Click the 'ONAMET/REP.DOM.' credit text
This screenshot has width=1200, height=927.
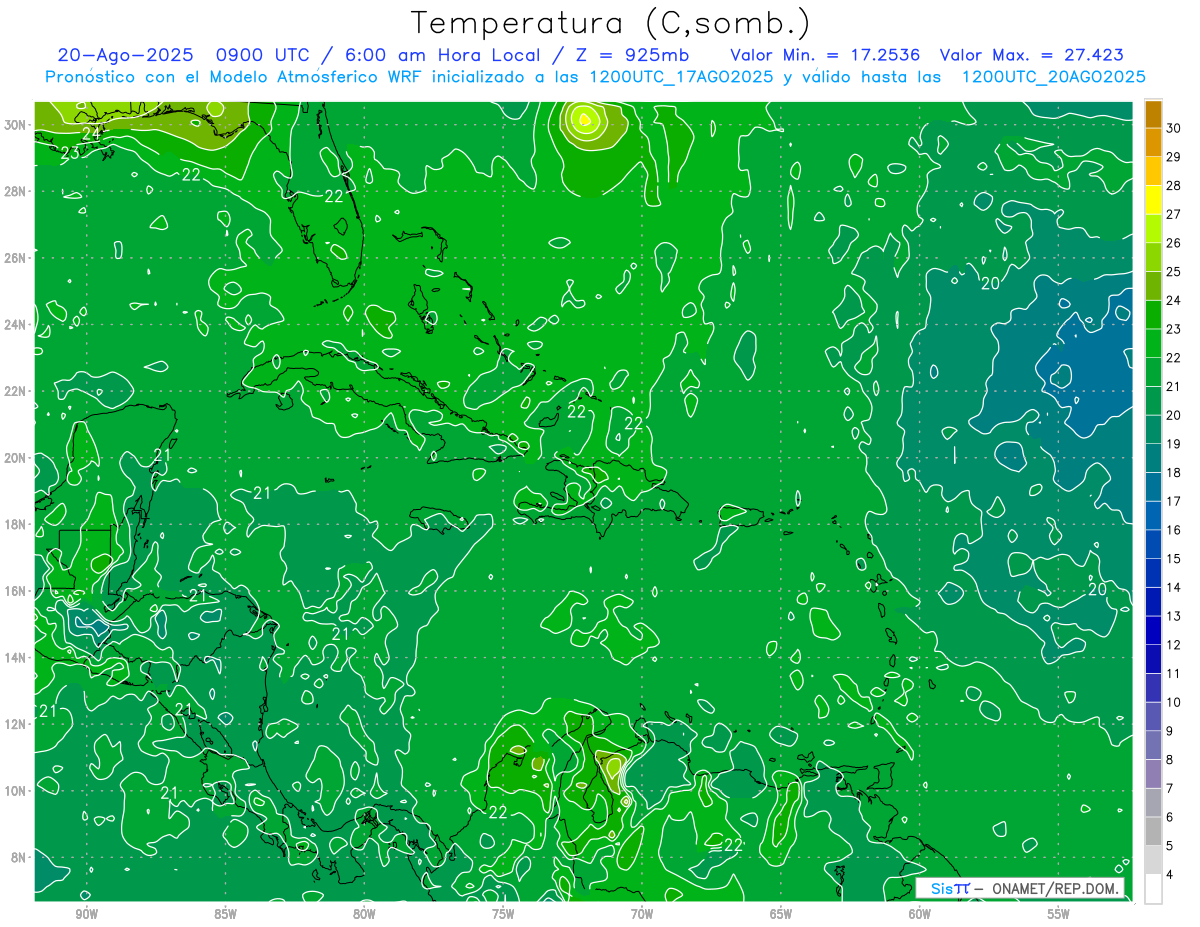pos(1056,888)
